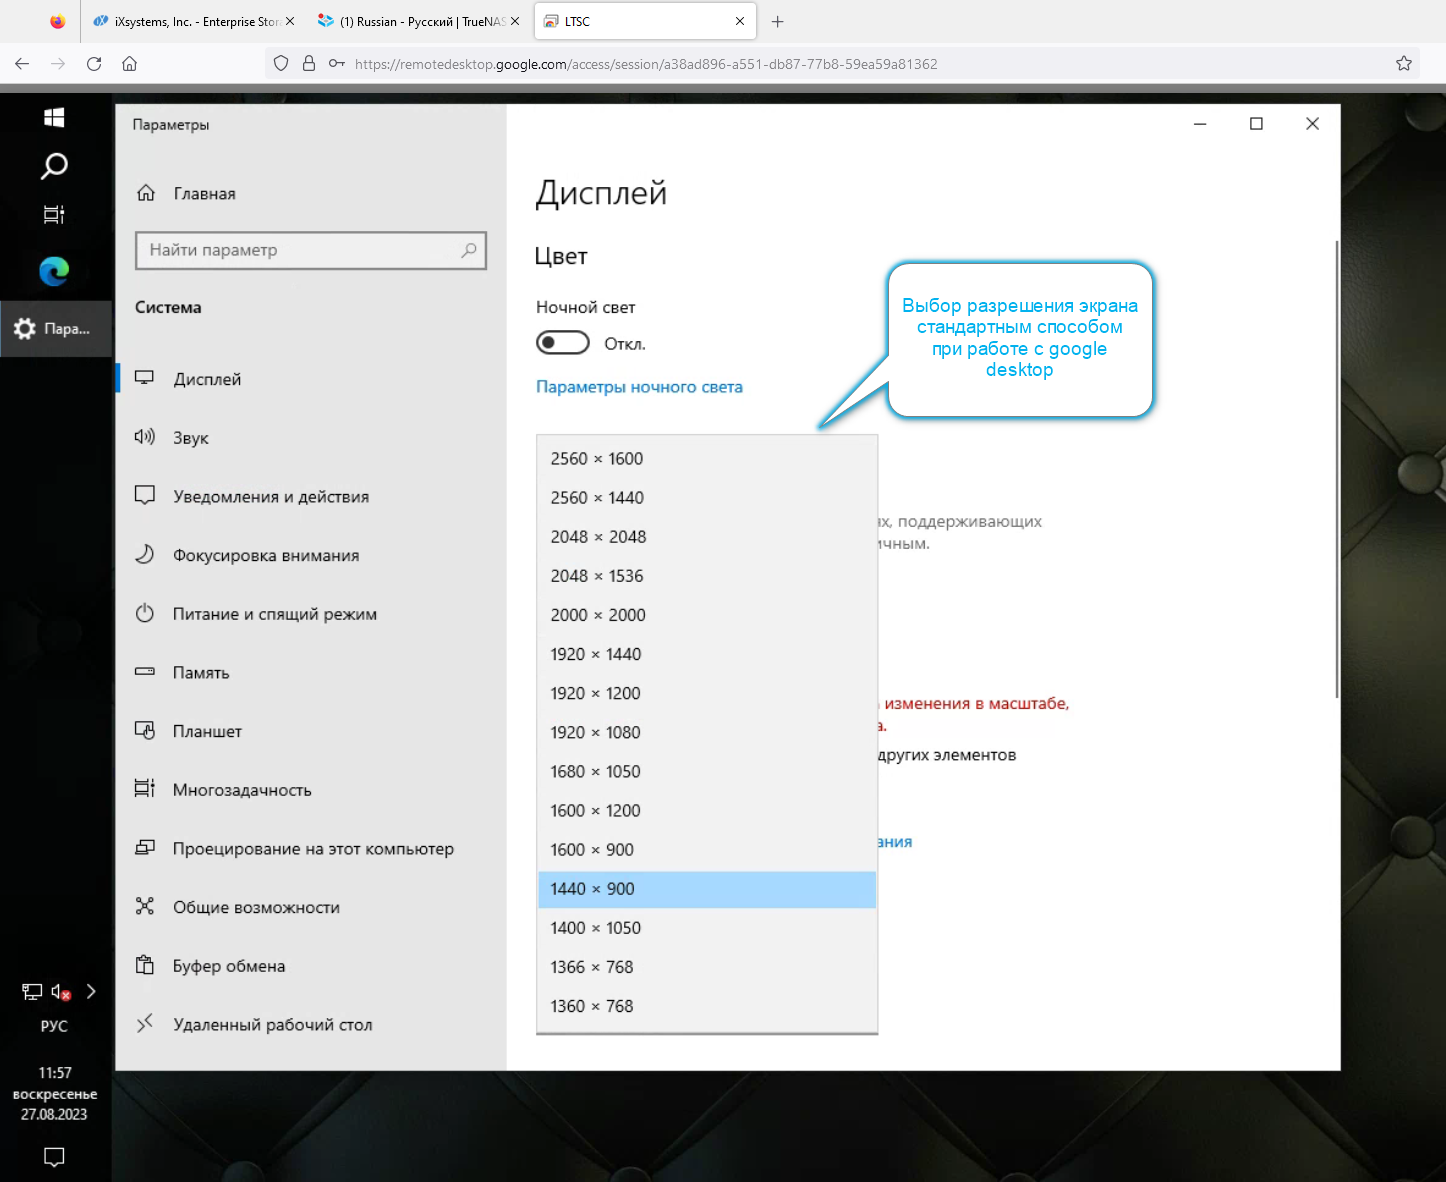Set resolution to 1920 × 1200
The height and width of the screenshot is (1182, 1446).
click(707, 693)
